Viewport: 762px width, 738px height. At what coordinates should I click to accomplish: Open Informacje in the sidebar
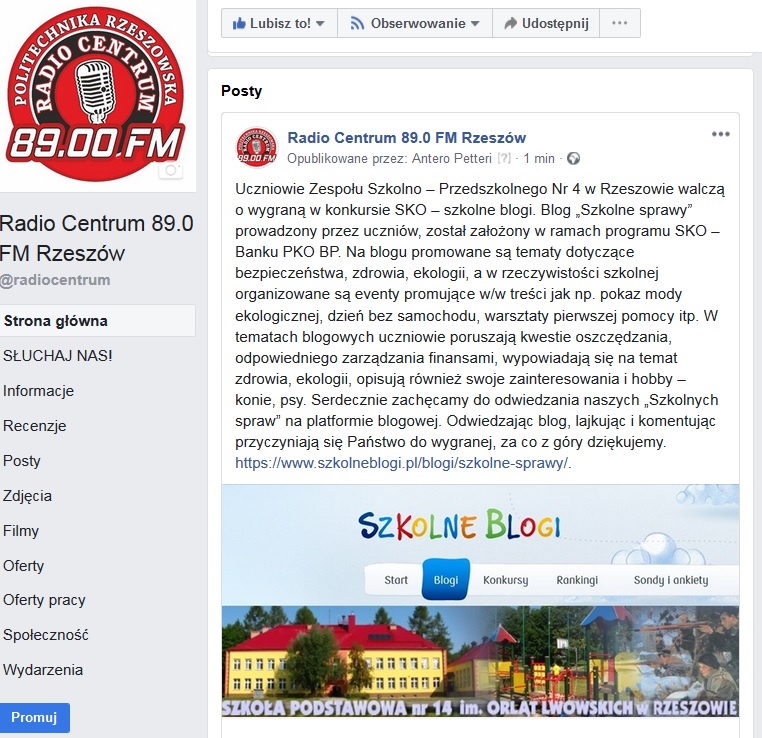pos(38,391)
